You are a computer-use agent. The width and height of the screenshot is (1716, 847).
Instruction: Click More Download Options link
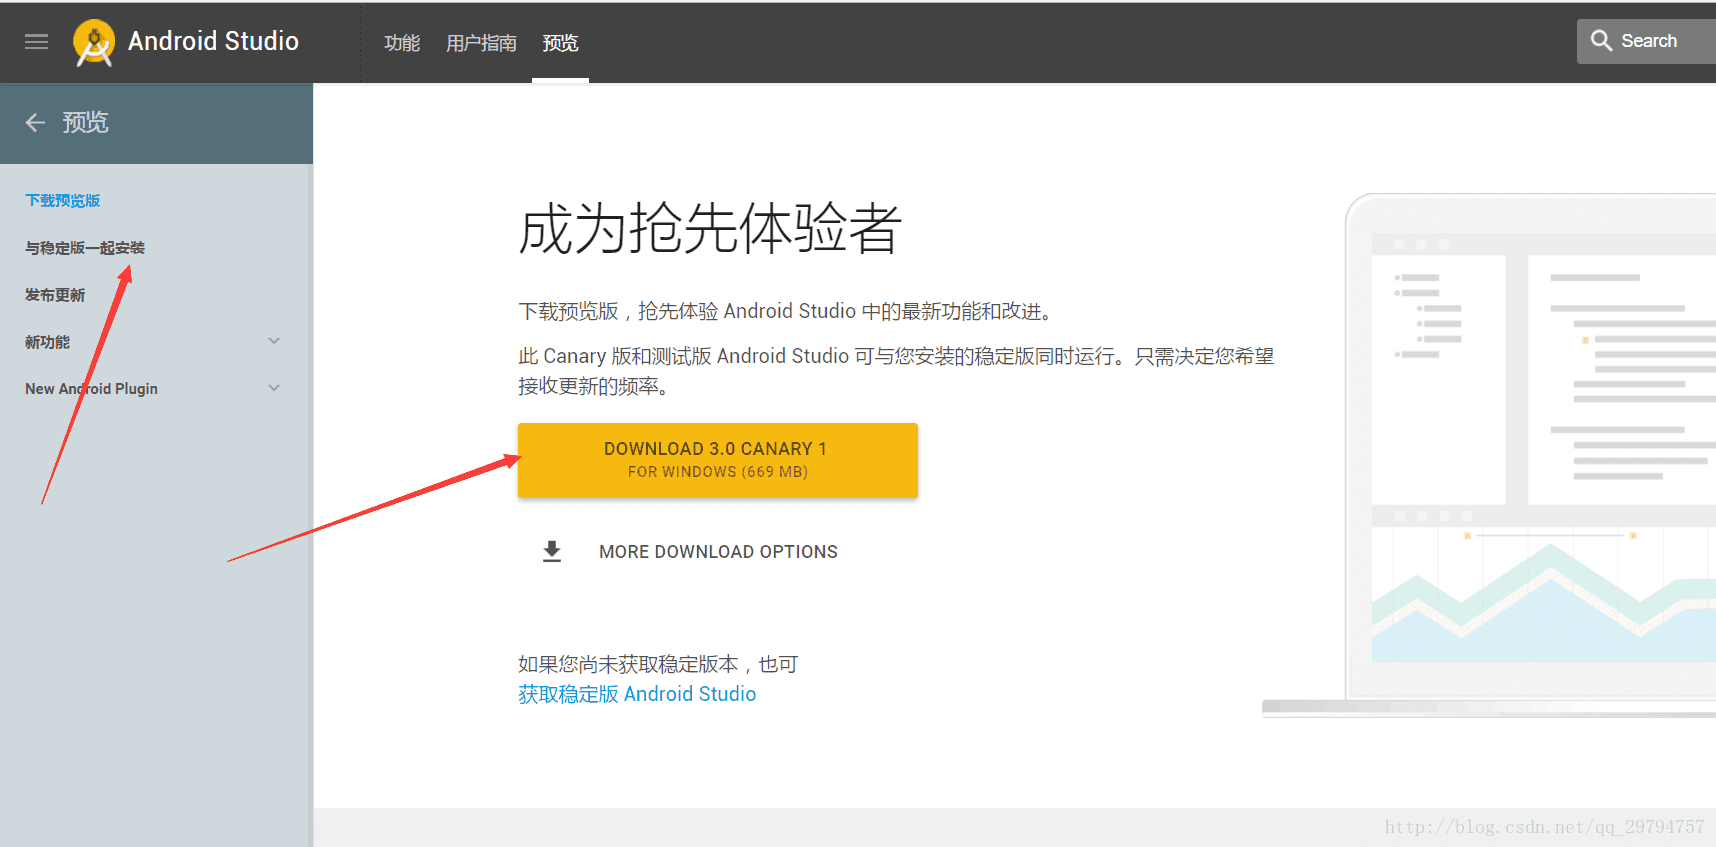tap(718, 552)
